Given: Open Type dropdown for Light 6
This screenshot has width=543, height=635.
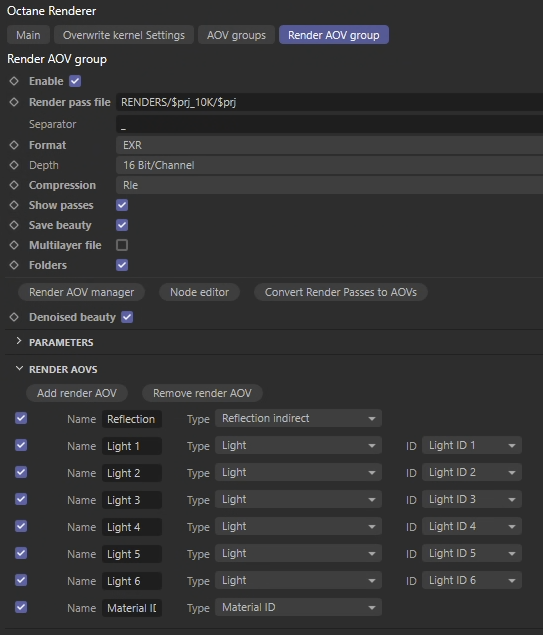Looking at the screenshot, I should [298, 580].
